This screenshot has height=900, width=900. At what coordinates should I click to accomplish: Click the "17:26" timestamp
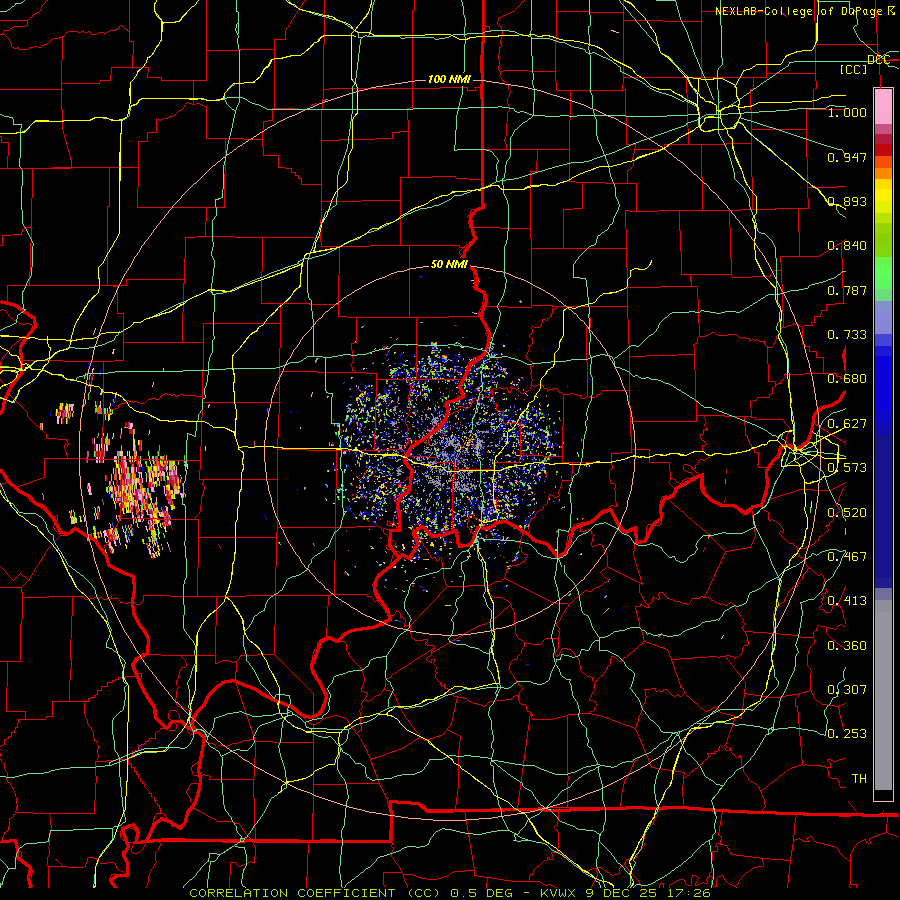(689, 893)
